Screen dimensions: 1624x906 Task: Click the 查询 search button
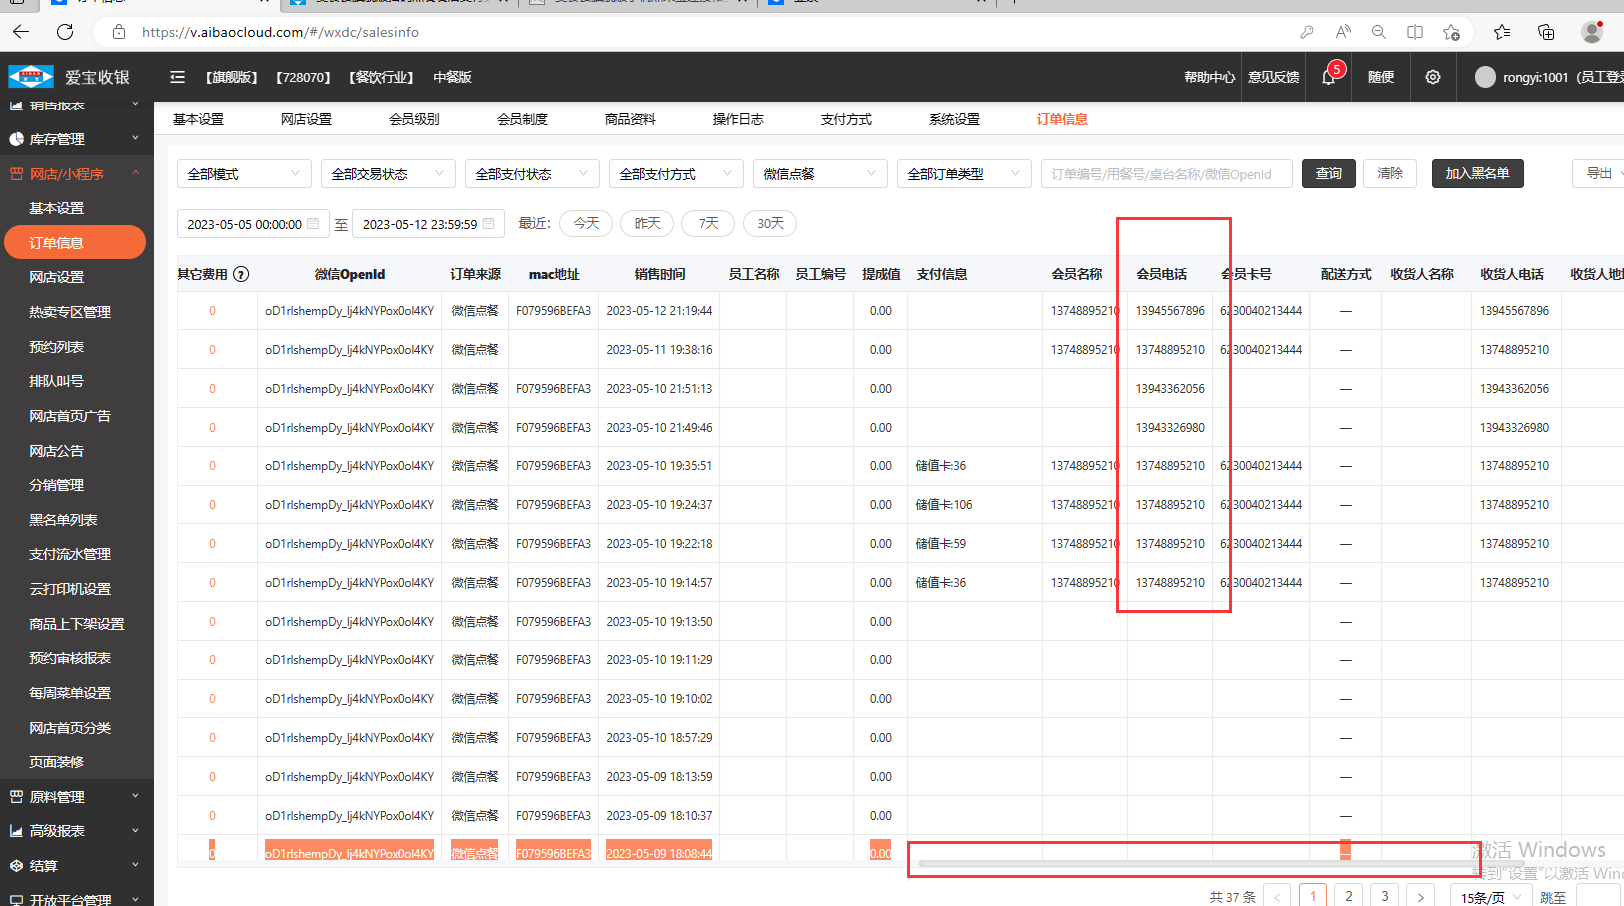[1328, 173]
